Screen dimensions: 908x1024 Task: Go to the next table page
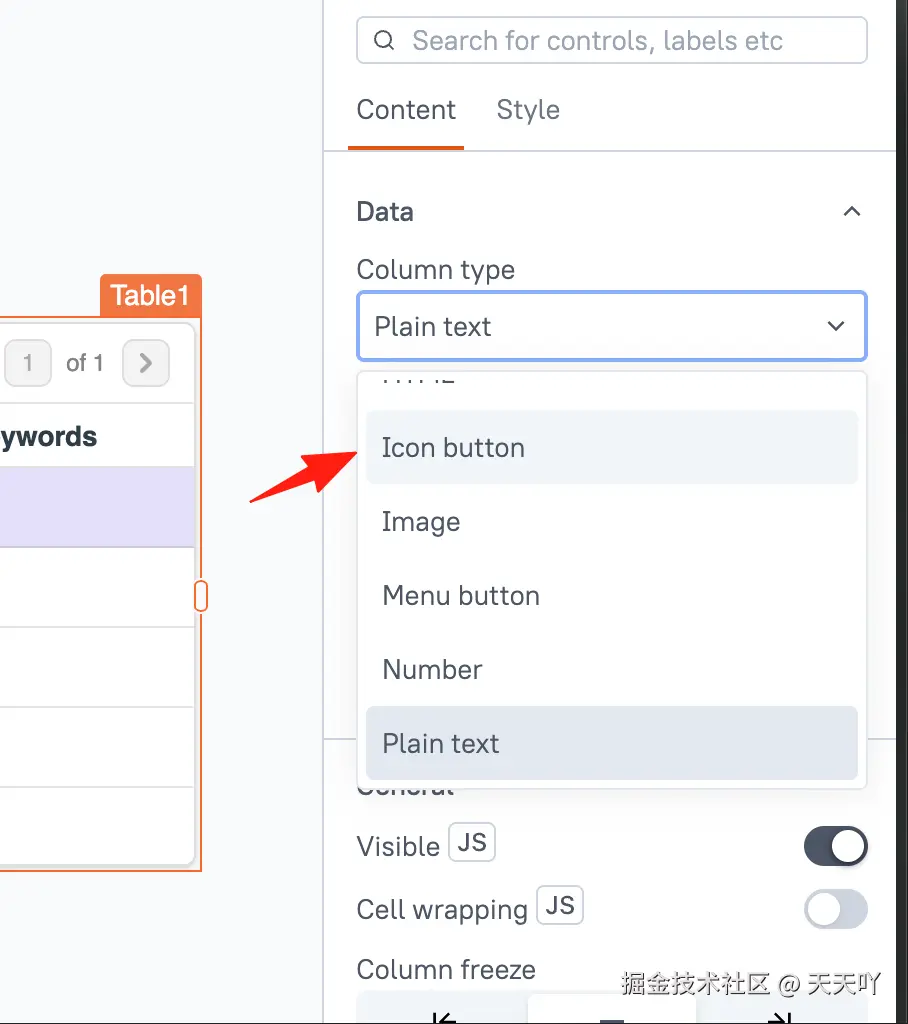pos(146,363)
